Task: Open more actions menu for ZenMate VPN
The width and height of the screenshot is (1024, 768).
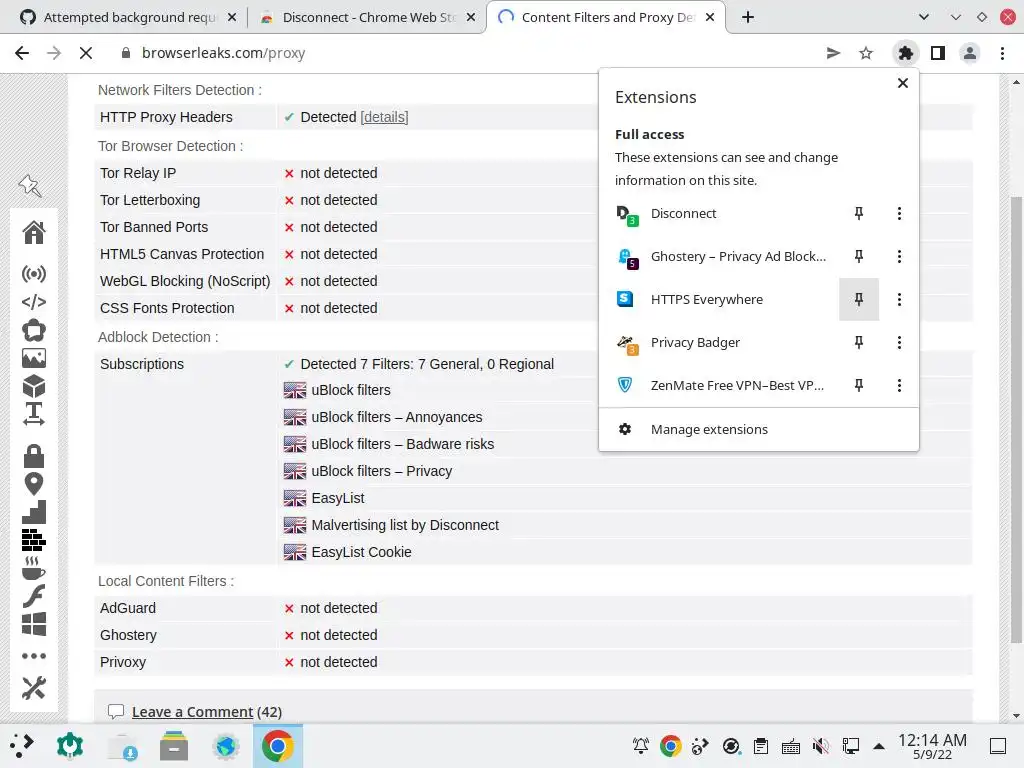Action: point(899,385)
